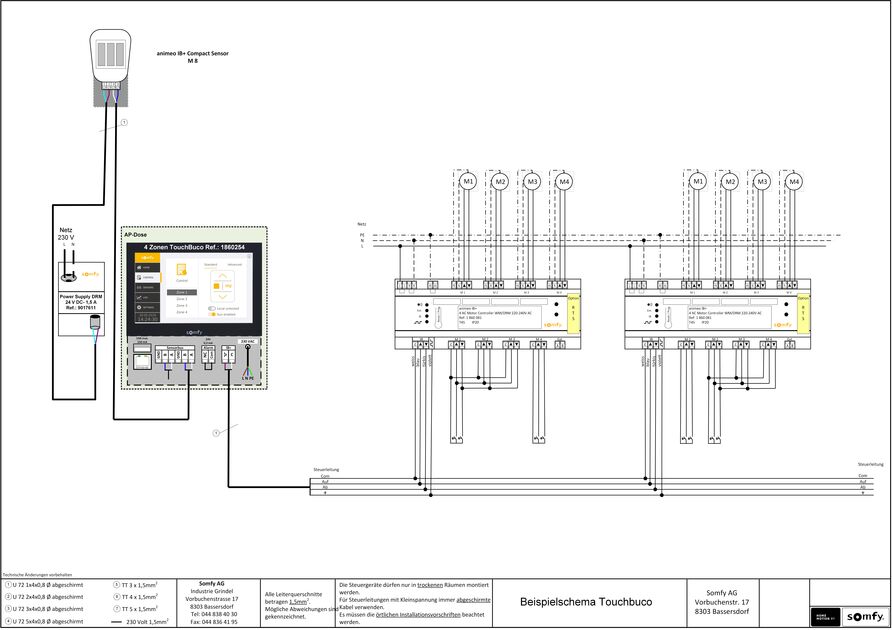Click the M2 motor symbol of left controller
This screenshot has width=892, height=630.
(499, 182)
